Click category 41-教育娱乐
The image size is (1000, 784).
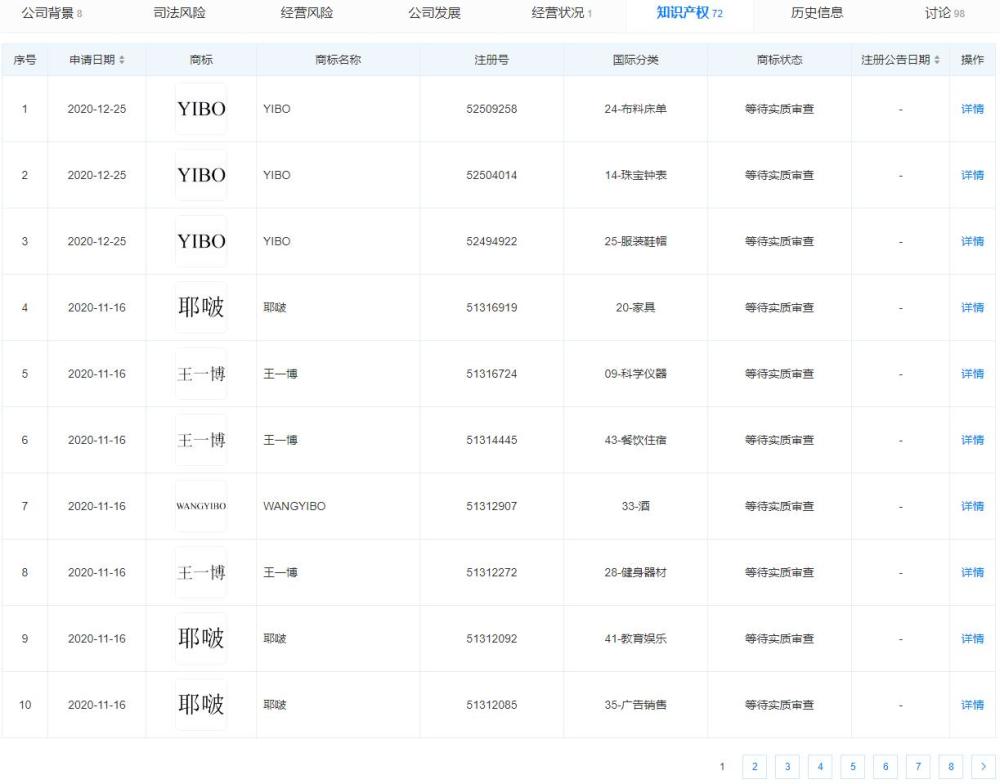[635, 639]
